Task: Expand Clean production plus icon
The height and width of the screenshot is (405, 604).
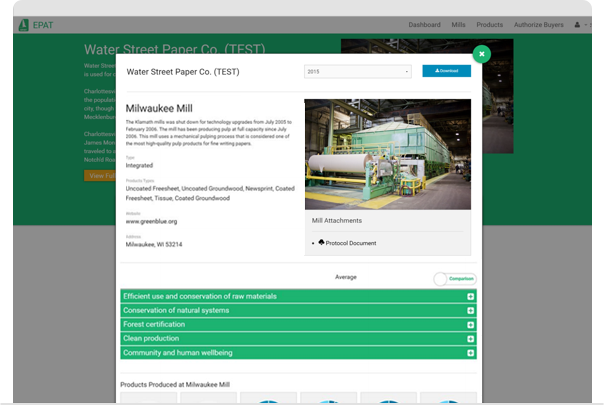Action: pyautogui.click(x=470, y=339)
